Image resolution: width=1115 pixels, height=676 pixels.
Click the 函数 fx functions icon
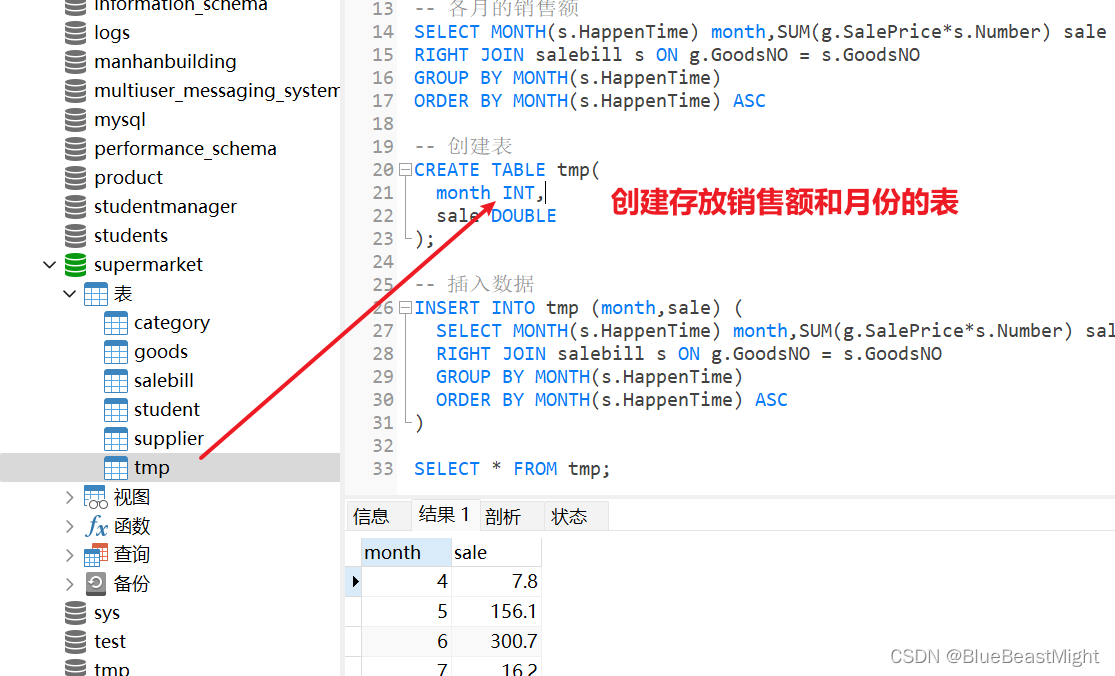(97, 526)
